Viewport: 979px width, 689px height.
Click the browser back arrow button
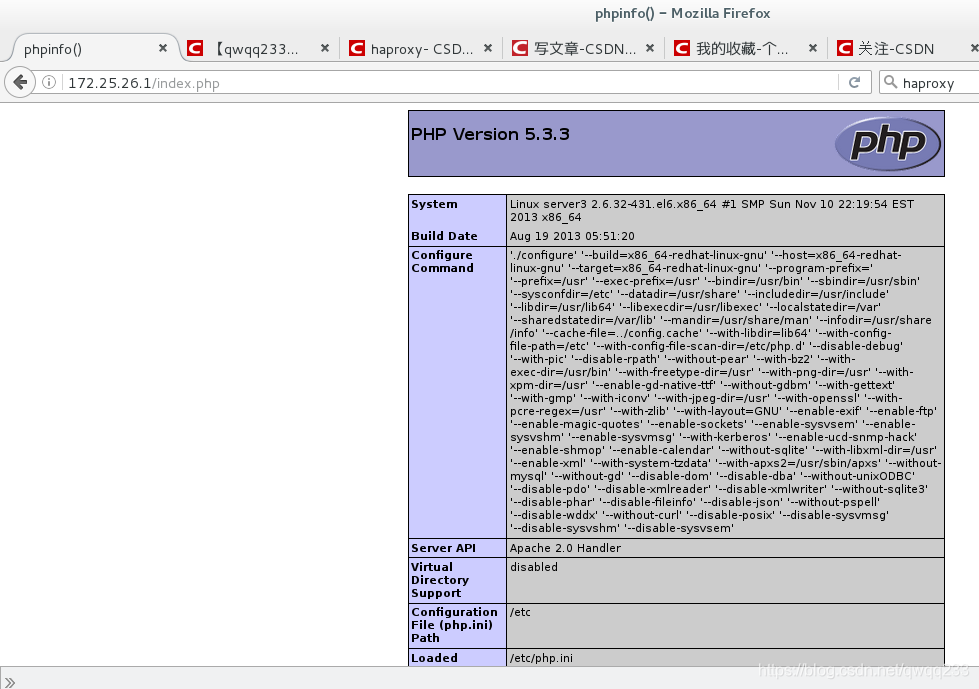pos(20,82)
